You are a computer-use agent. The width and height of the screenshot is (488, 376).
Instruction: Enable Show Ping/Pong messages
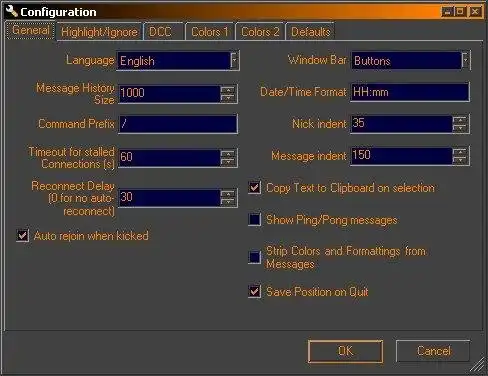[254, 219]
